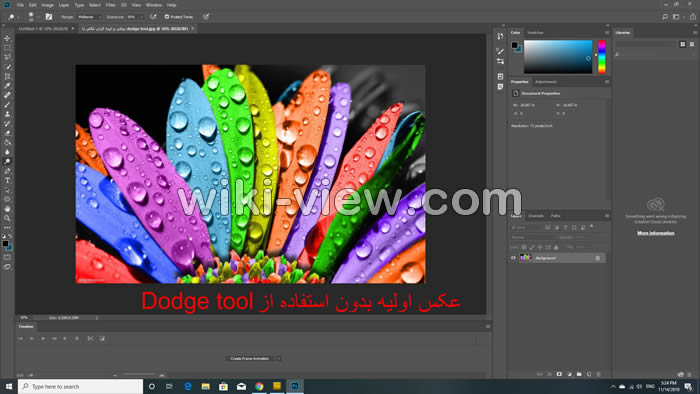The height and width of the screenshot is (394, 700).
Task: Select the Brush tool
Action: [7, 104]
